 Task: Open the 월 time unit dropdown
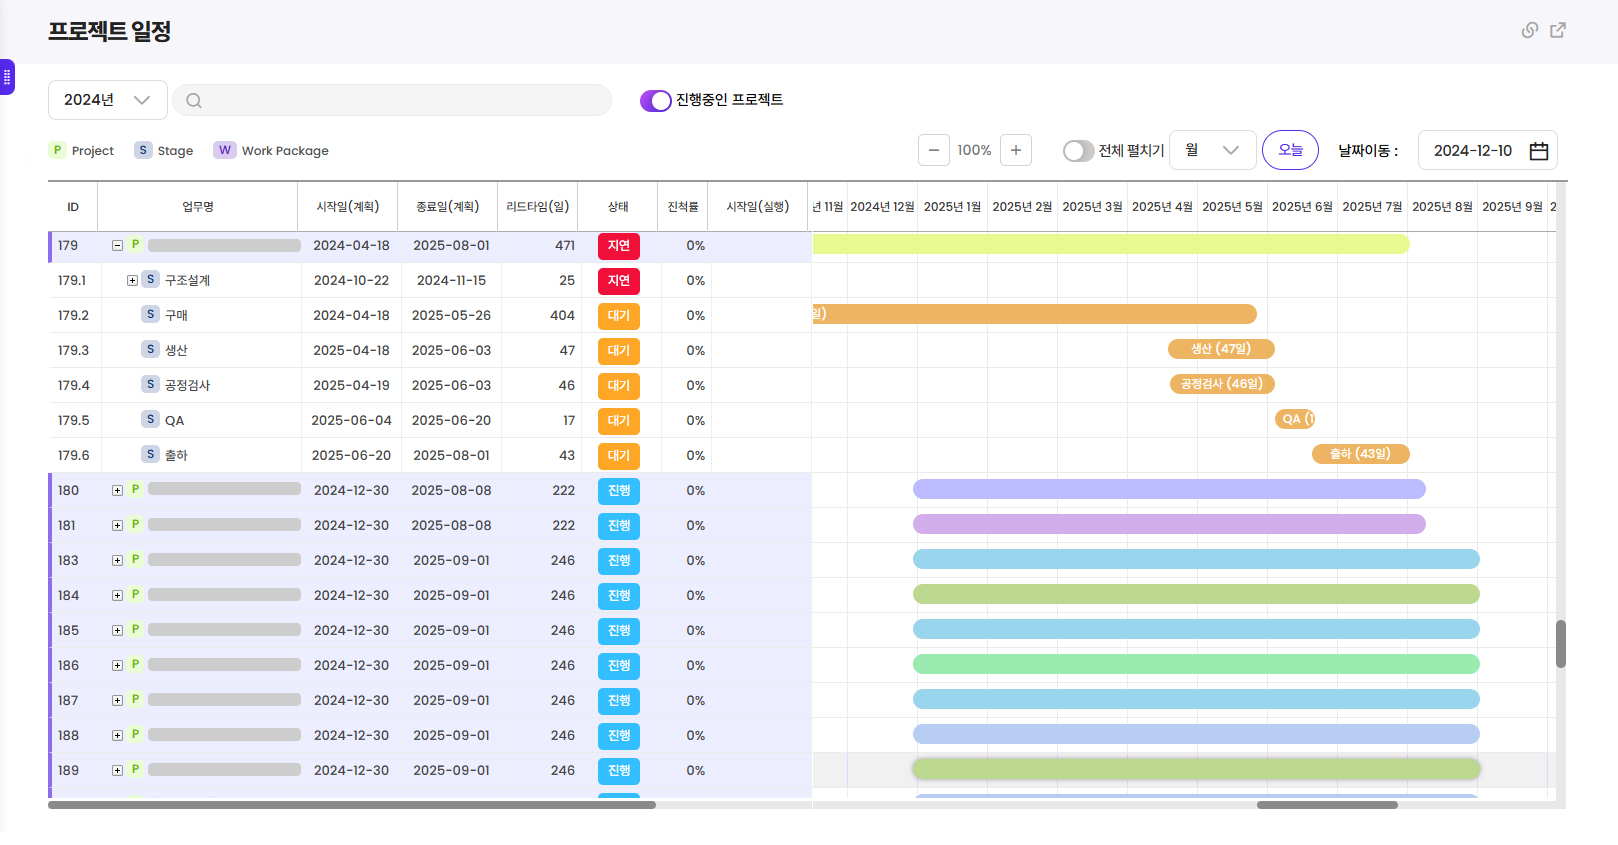1212,150
